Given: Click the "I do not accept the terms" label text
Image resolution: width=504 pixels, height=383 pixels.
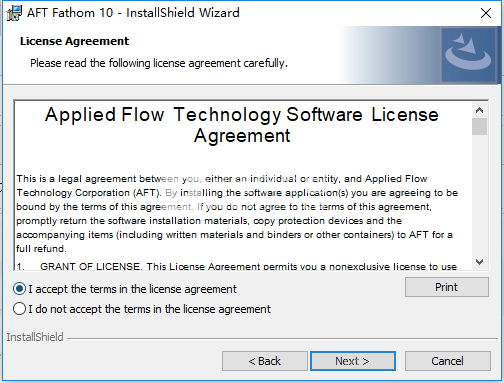Looking at the screenshot, I should pos(149,309).
